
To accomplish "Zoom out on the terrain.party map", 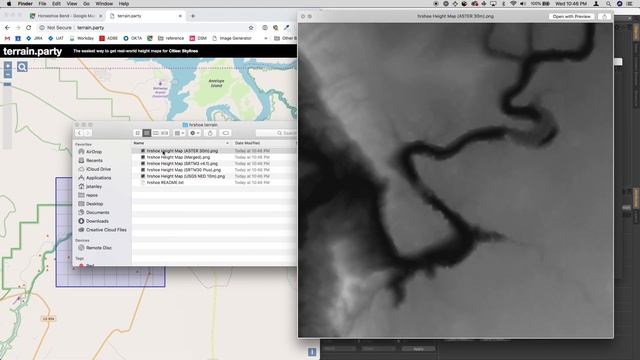I will (x=8, y=74).
